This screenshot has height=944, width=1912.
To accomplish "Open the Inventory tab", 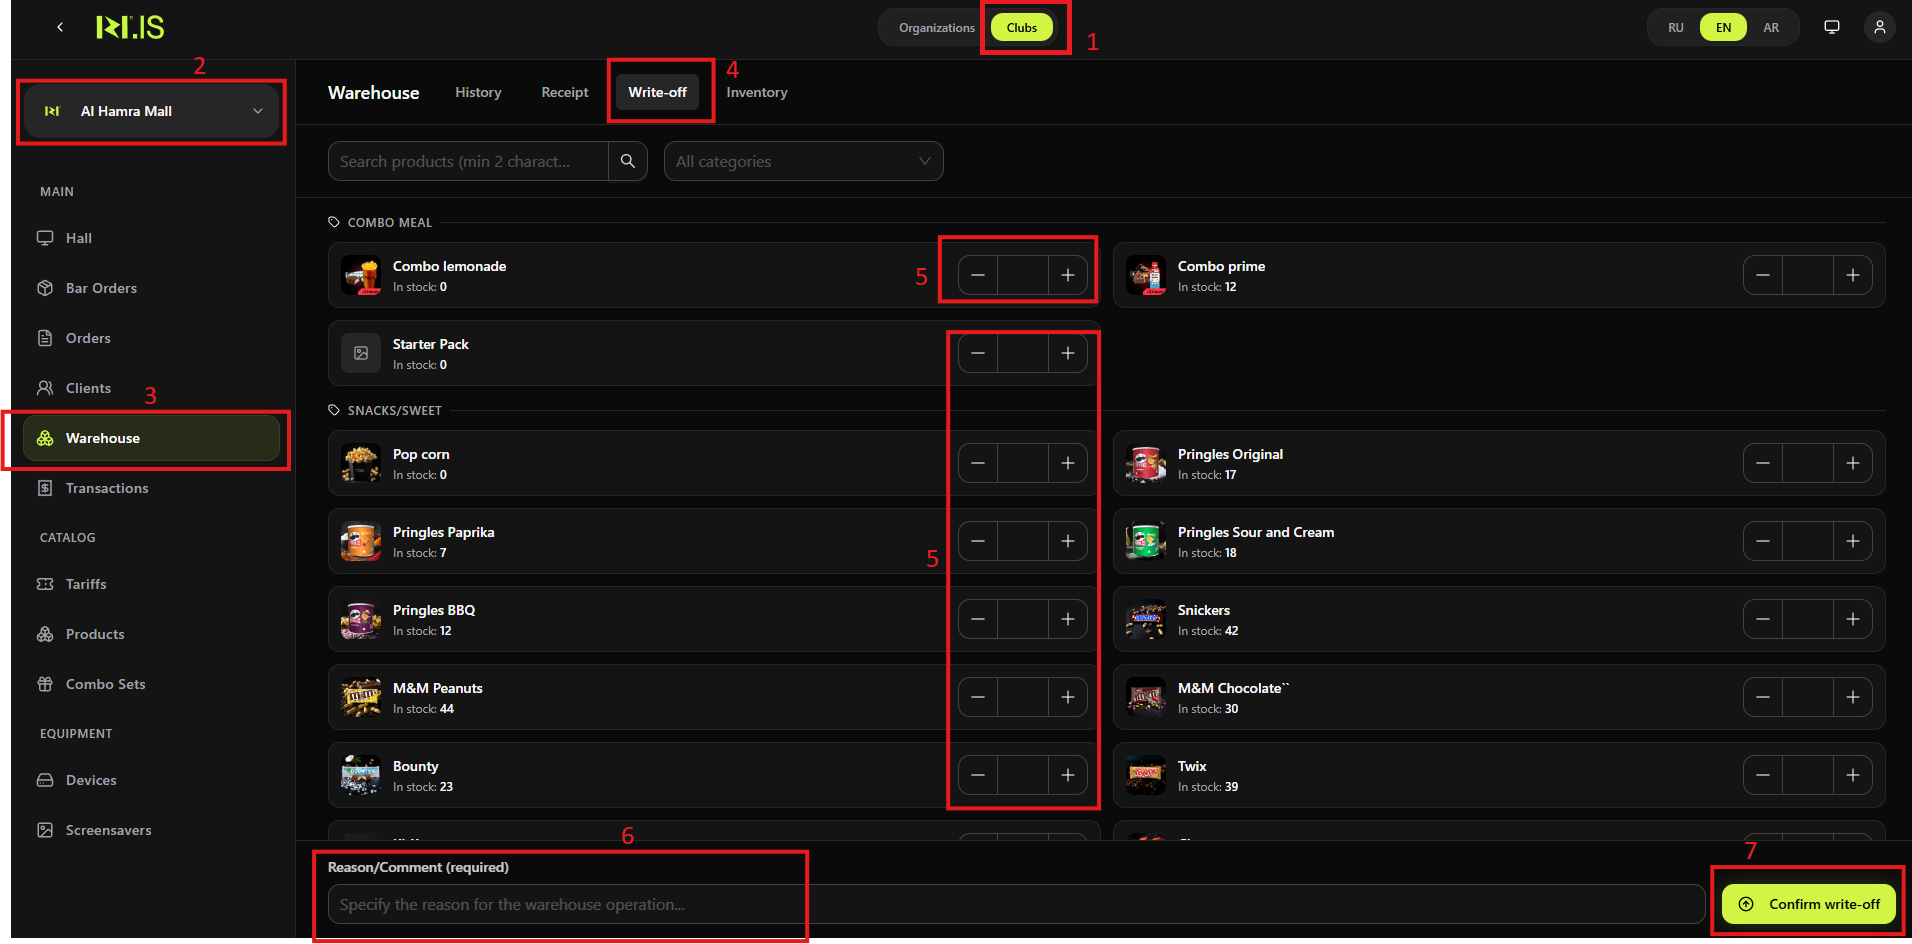I will click(756, 92).
